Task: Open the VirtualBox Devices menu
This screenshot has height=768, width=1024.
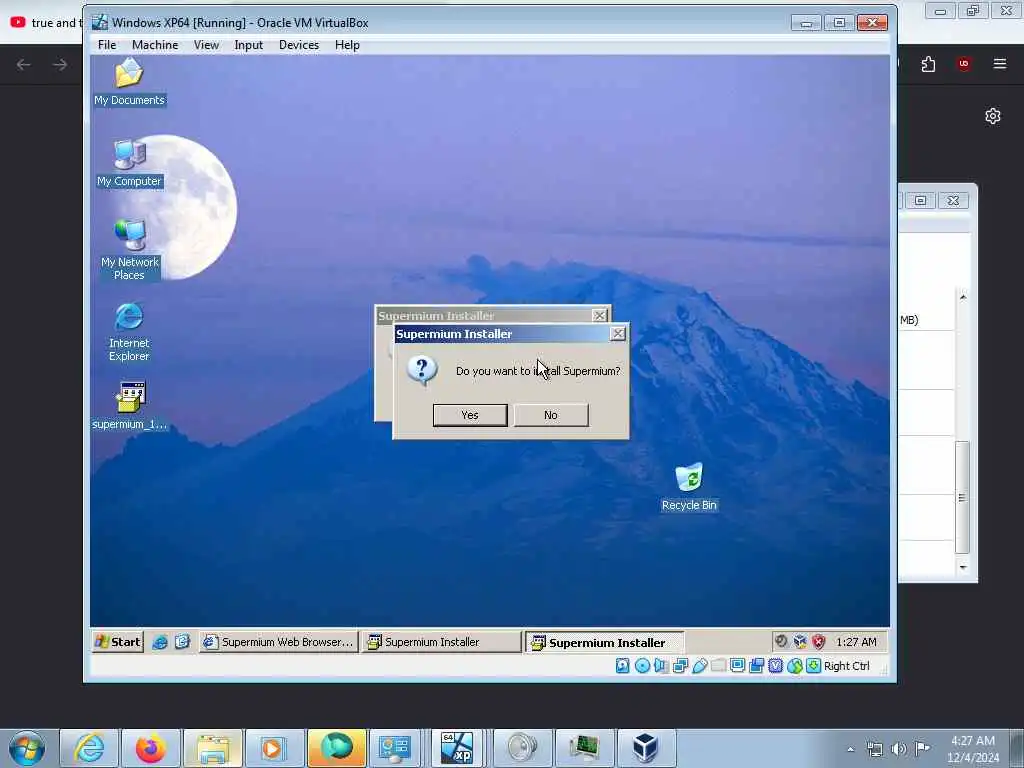Action: point(299,45)
